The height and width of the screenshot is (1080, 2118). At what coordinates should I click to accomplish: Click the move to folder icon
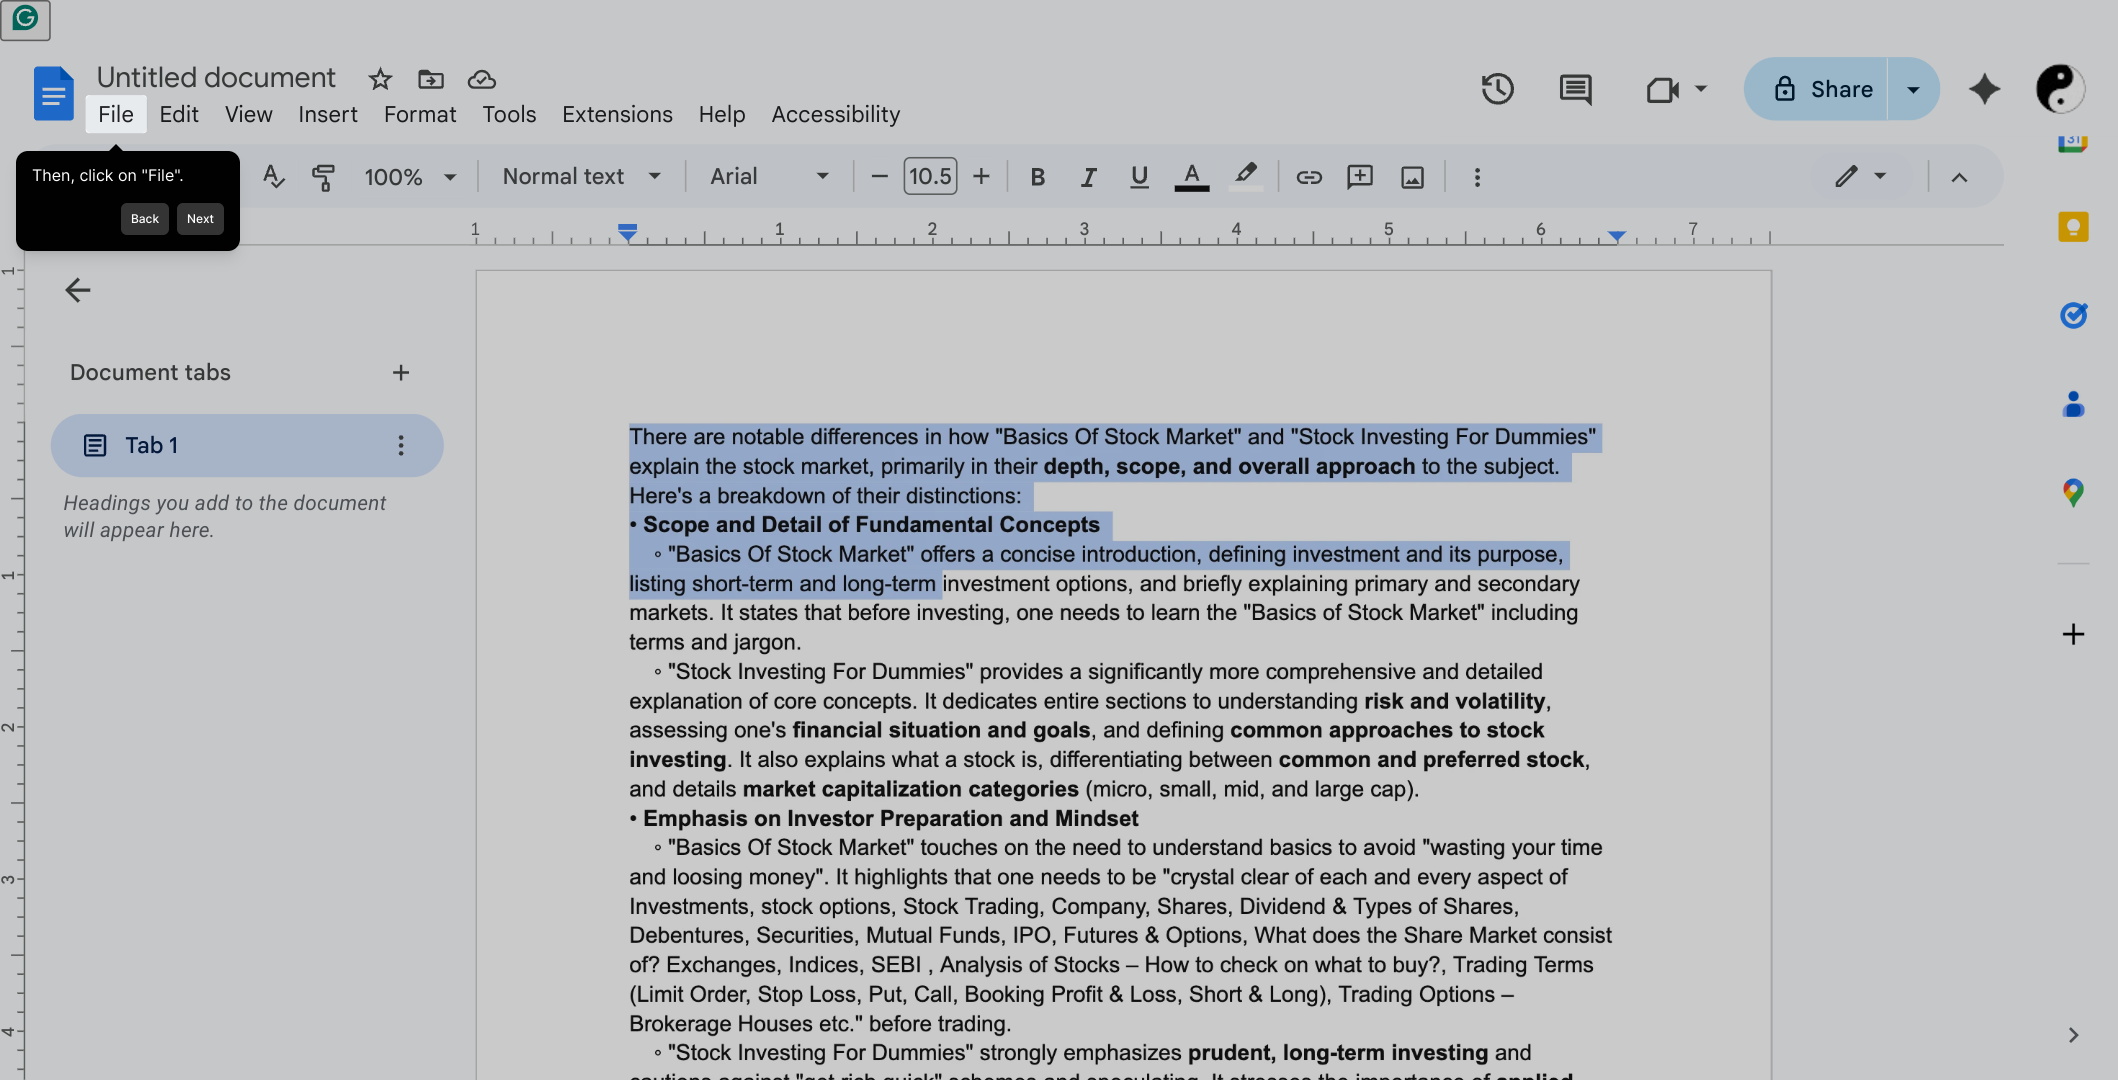tap(431, 79)
